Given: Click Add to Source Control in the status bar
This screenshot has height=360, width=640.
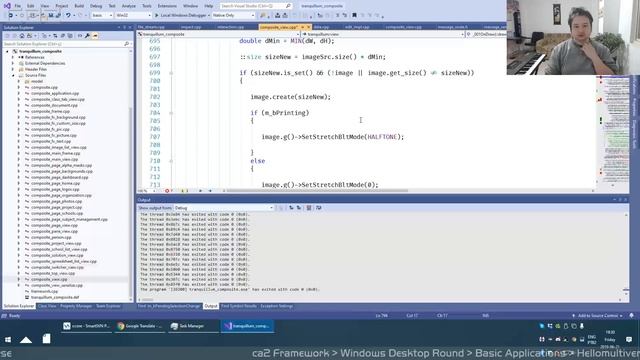Looking at the screenshot, I should click(599, 316).
